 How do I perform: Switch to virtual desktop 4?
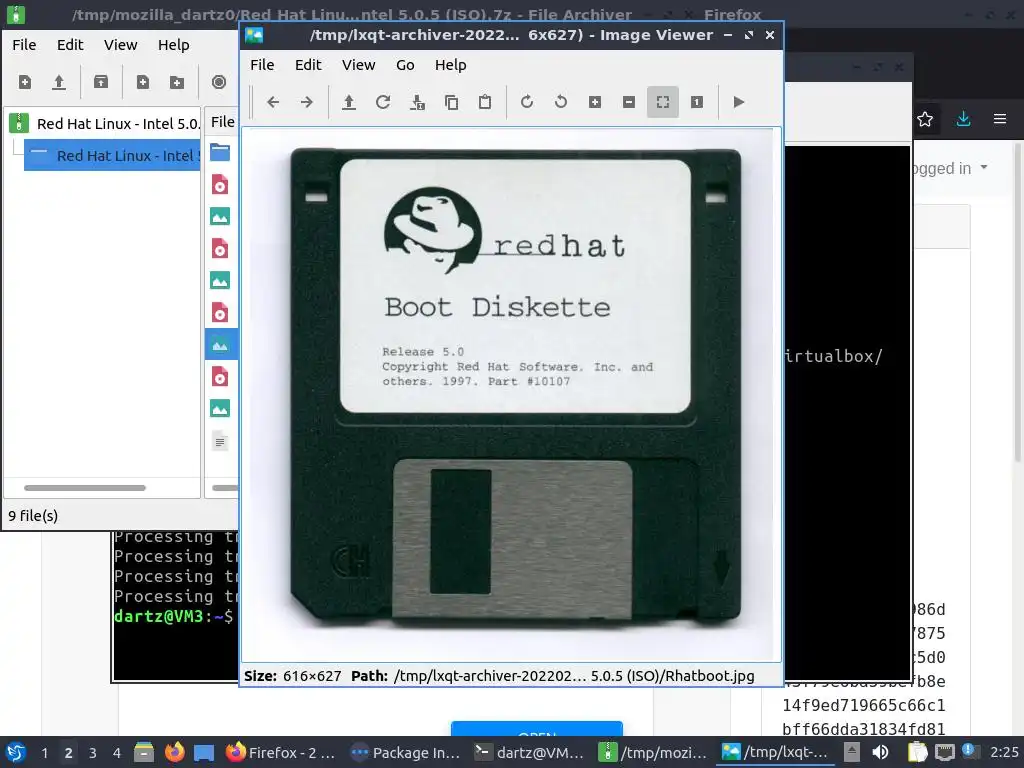[x=116, y=753]
